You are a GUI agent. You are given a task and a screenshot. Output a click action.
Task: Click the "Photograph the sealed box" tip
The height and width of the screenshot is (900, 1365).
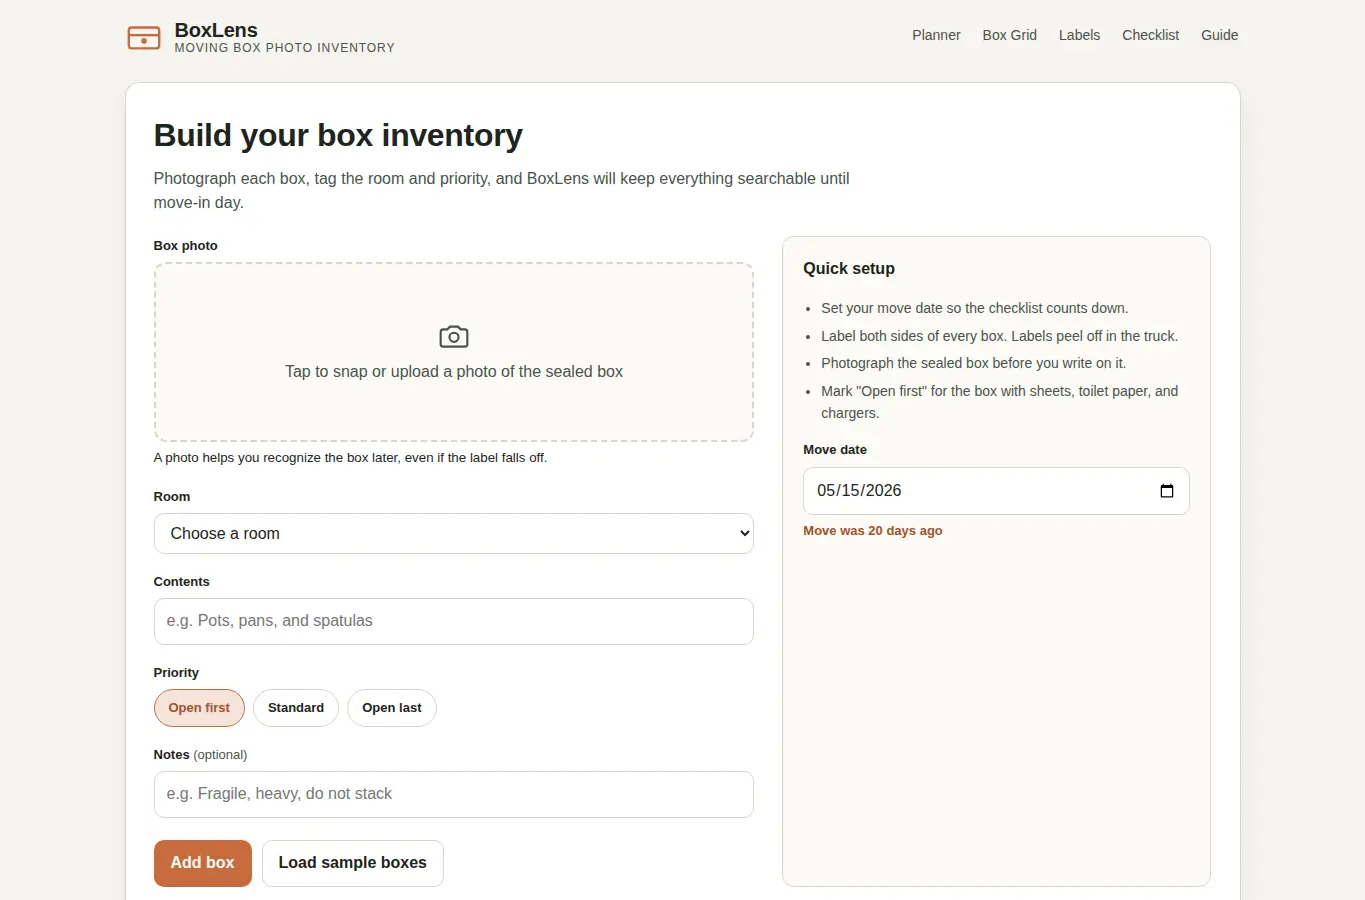[974, 363]
